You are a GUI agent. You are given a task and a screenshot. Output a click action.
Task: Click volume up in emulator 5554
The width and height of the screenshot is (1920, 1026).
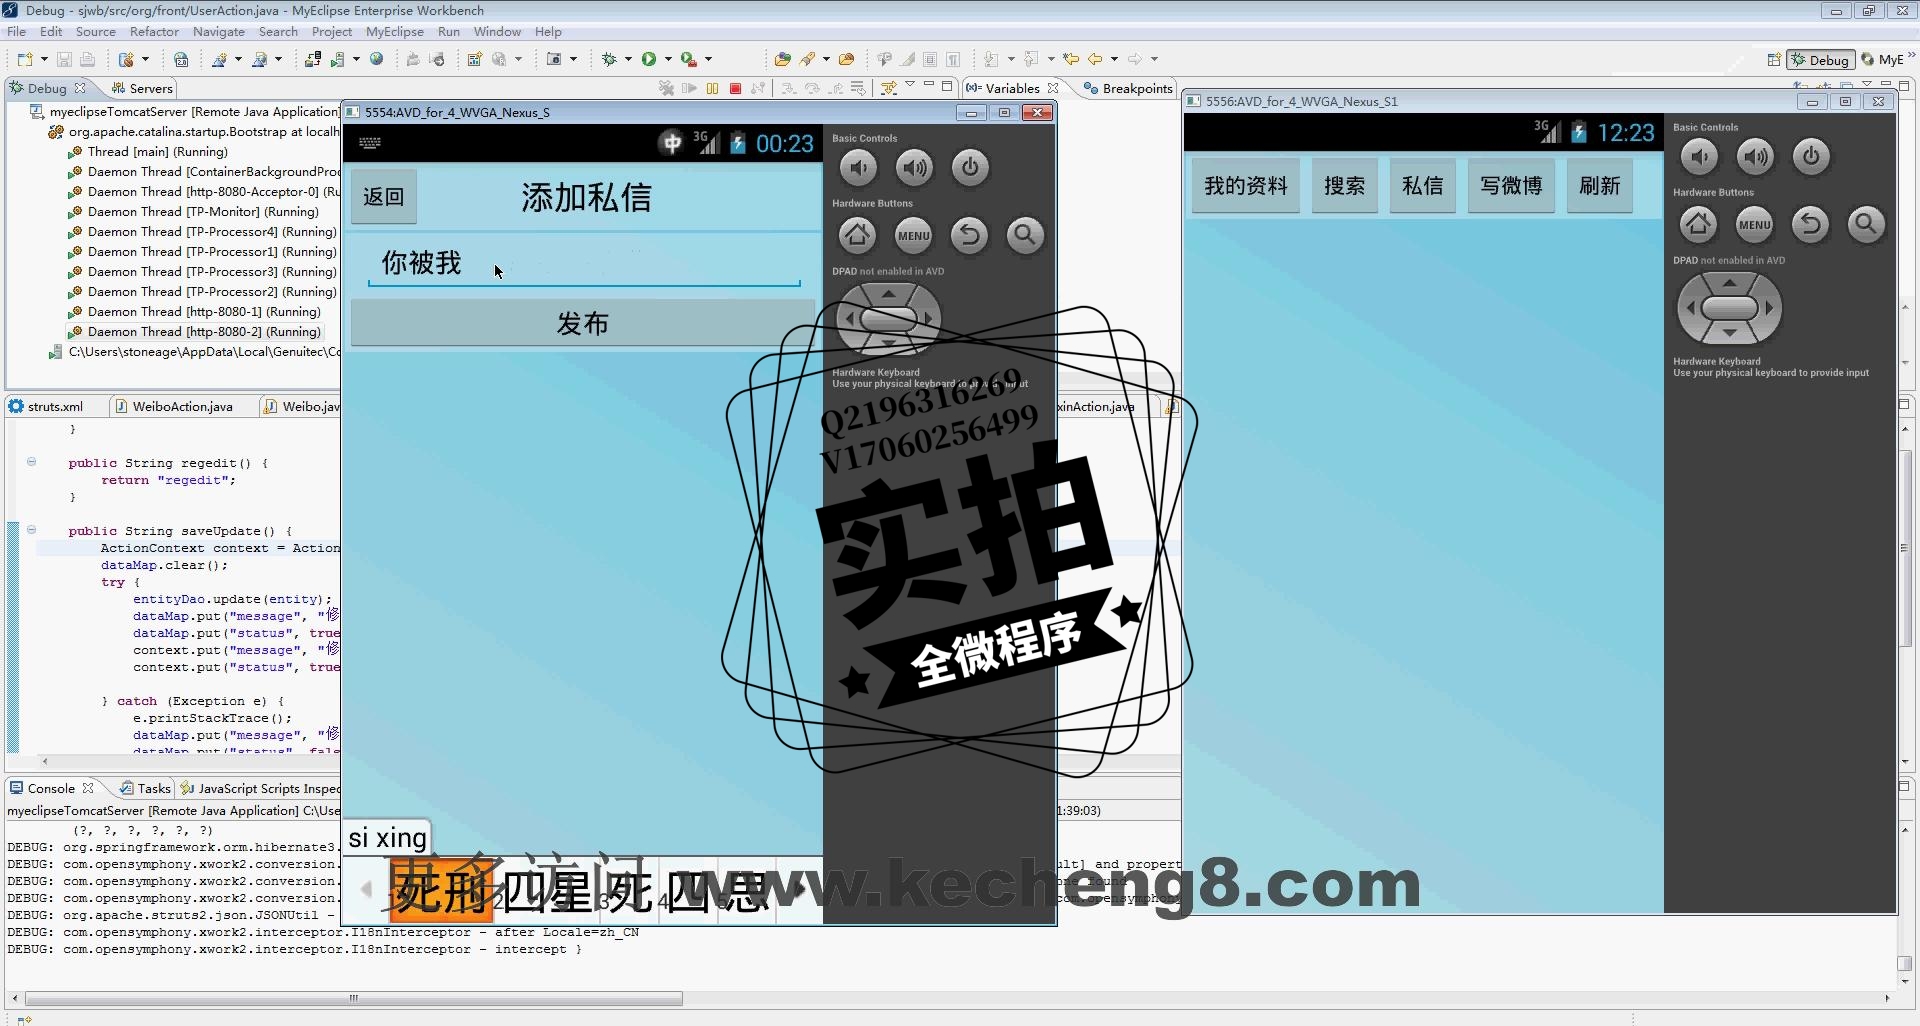tap(914, 167)
